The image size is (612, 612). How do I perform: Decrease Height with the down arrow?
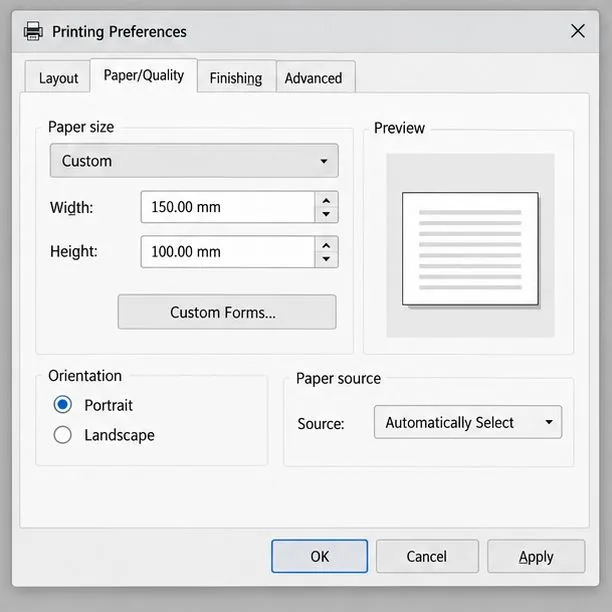click(x=326, y=259)
